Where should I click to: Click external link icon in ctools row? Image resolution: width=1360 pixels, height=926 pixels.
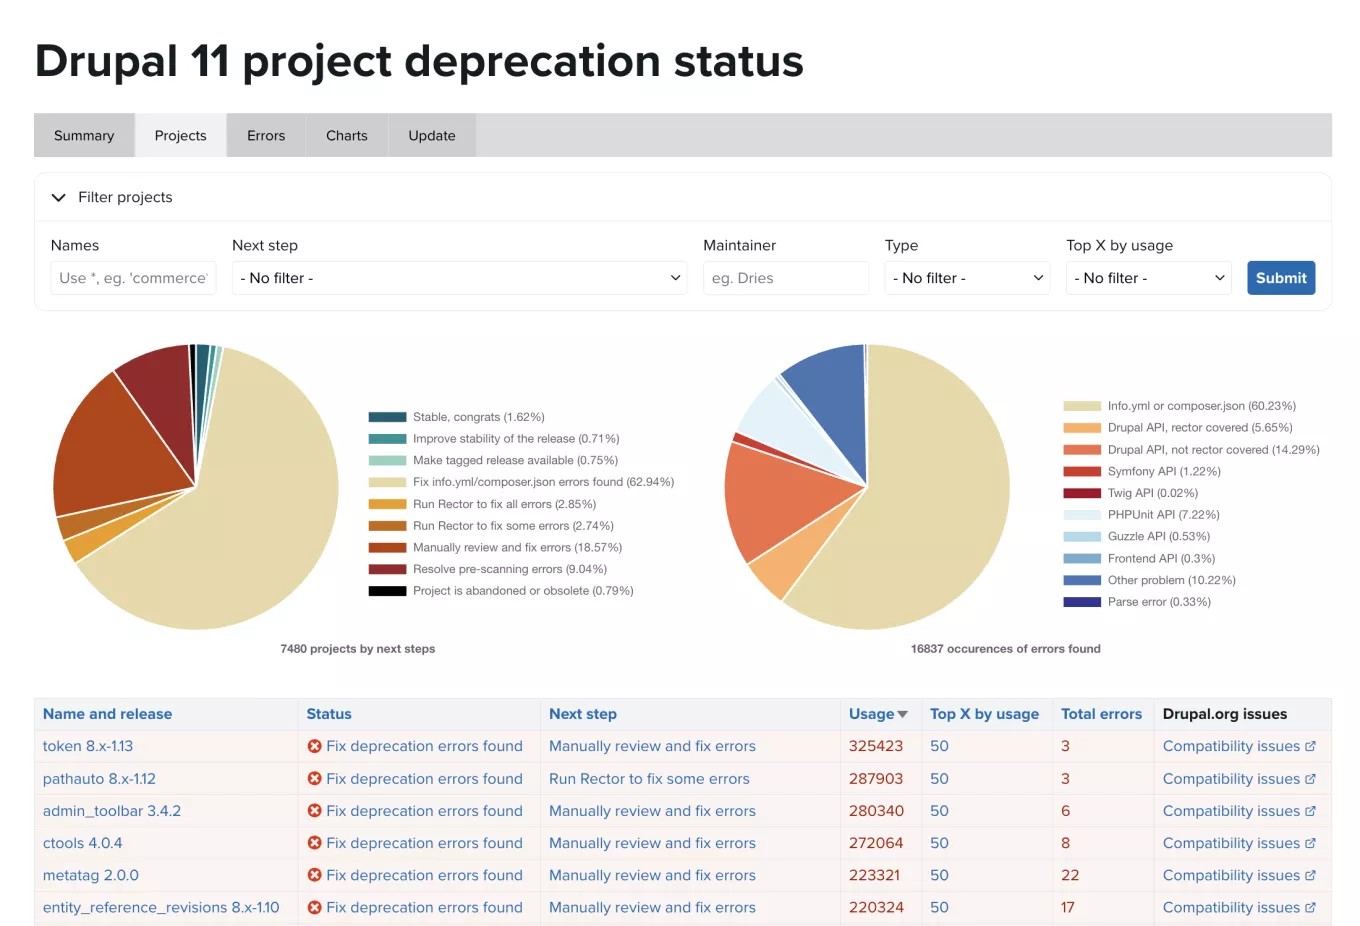(x=1310, y=843)
